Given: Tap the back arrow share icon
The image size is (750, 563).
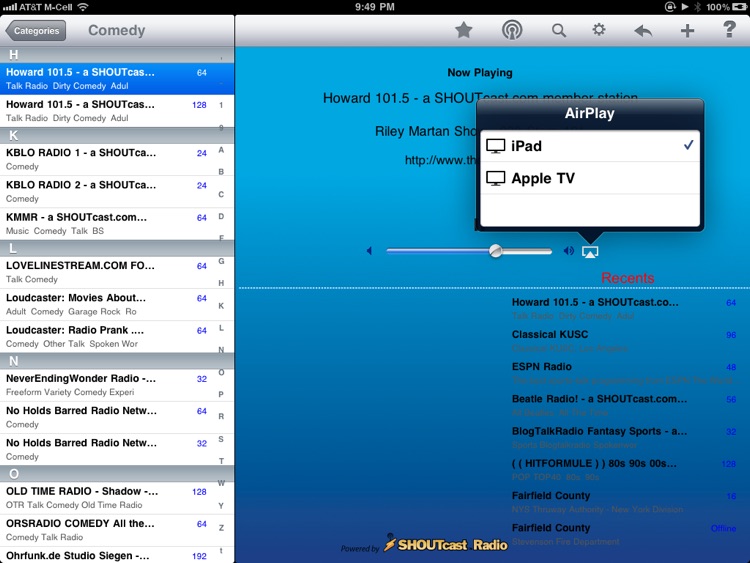Looking at the screenshot, I should 643,31.
